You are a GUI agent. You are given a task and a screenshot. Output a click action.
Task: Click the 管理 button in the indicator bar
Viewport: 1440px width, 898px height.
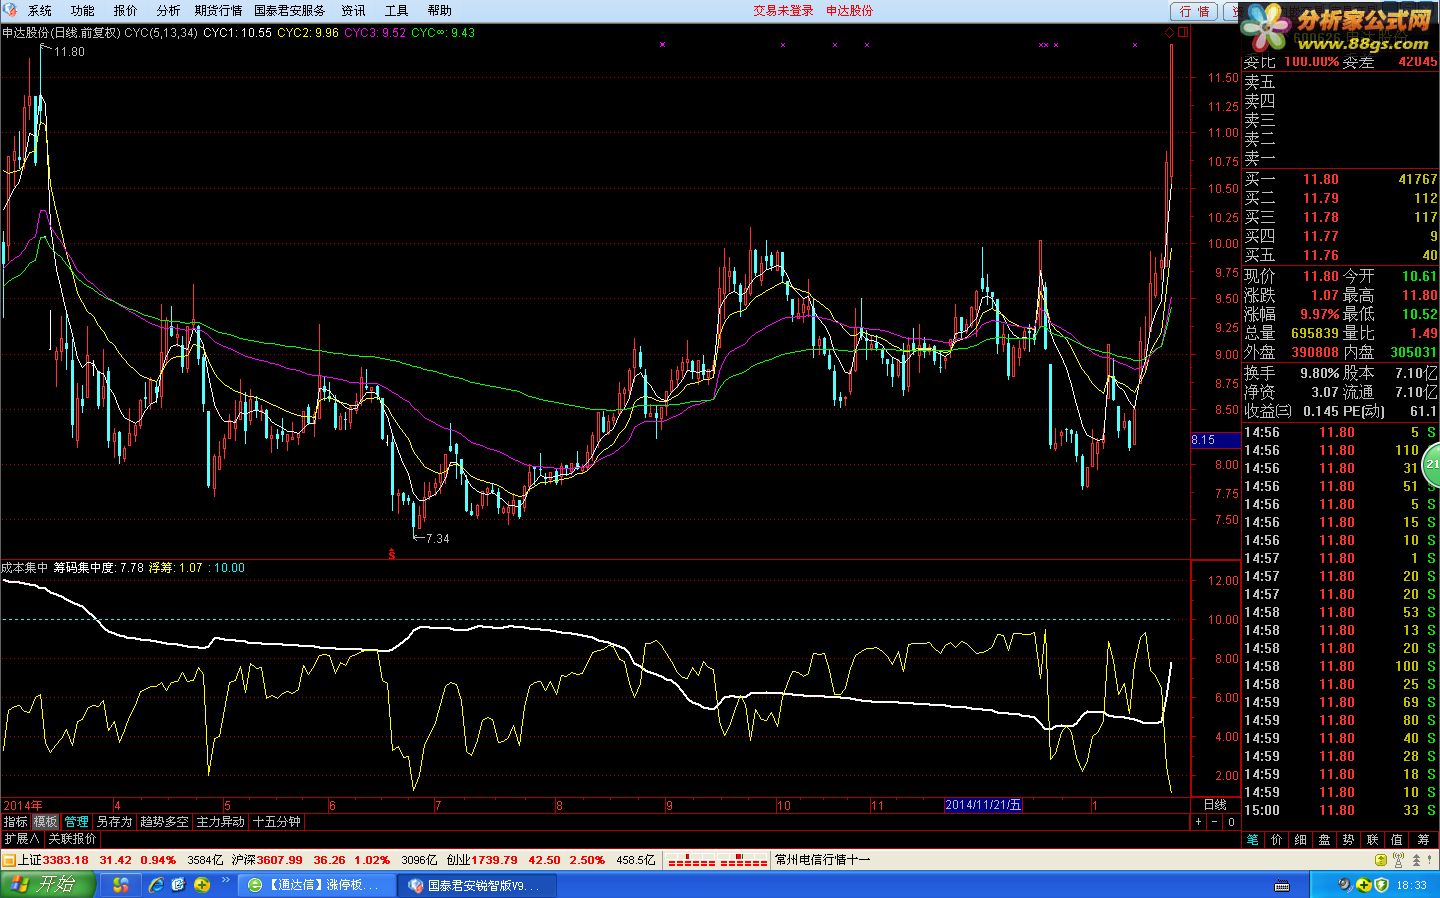pos(76,822)
